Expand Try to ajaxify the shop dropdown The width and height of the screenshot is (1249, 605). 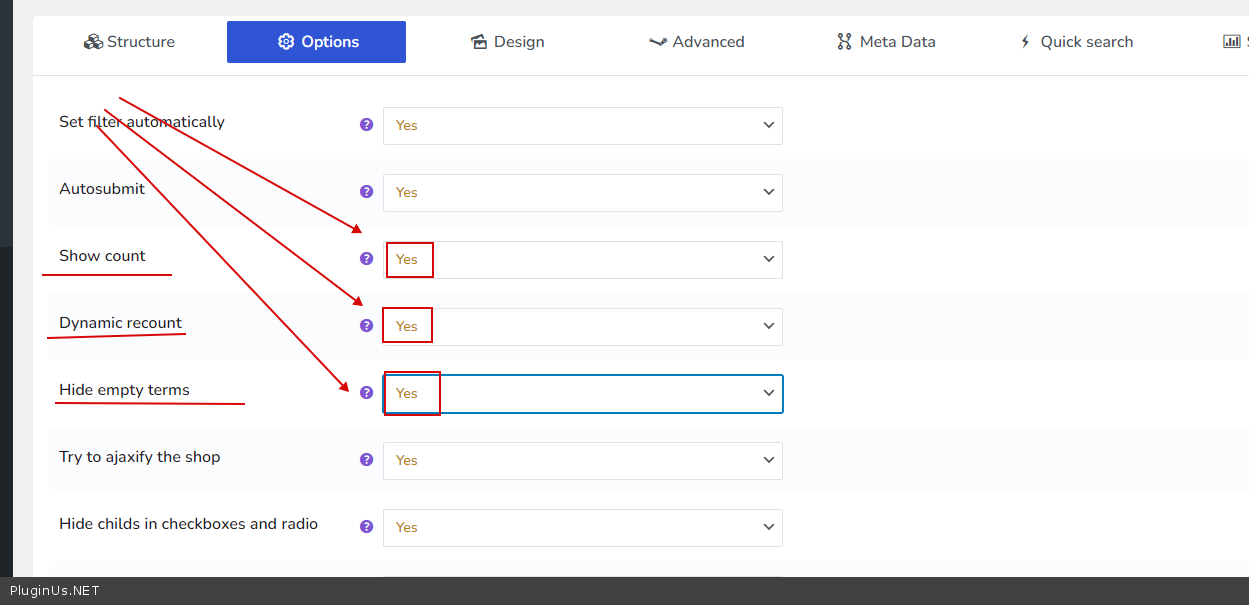tap(582, 461)
